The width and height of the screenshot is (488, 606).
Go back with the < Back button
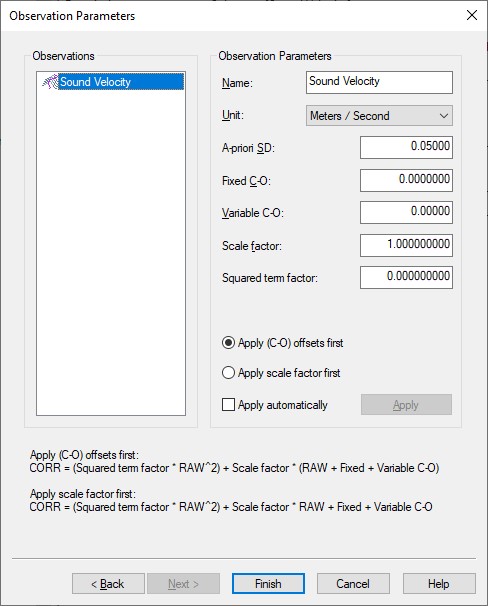pyautogui.click(x=108, y=584)
